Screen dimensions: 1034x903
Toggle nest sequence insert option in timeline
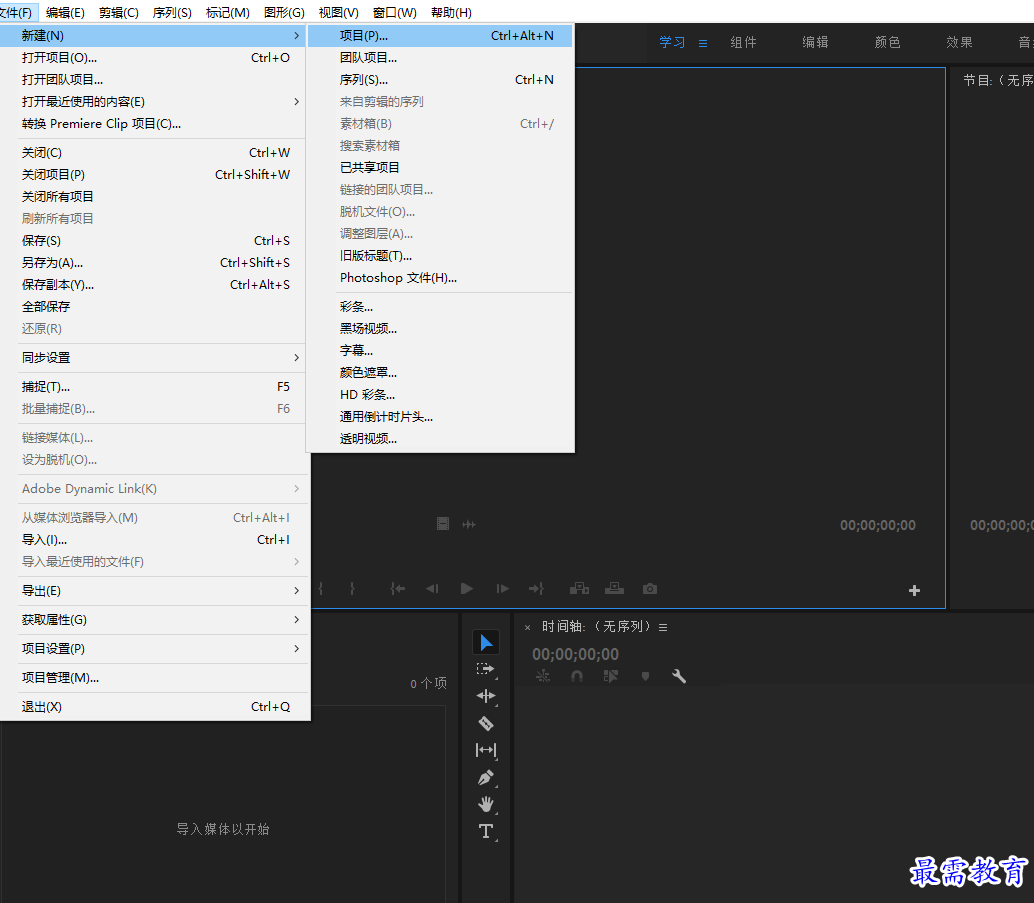click(543, 676)
